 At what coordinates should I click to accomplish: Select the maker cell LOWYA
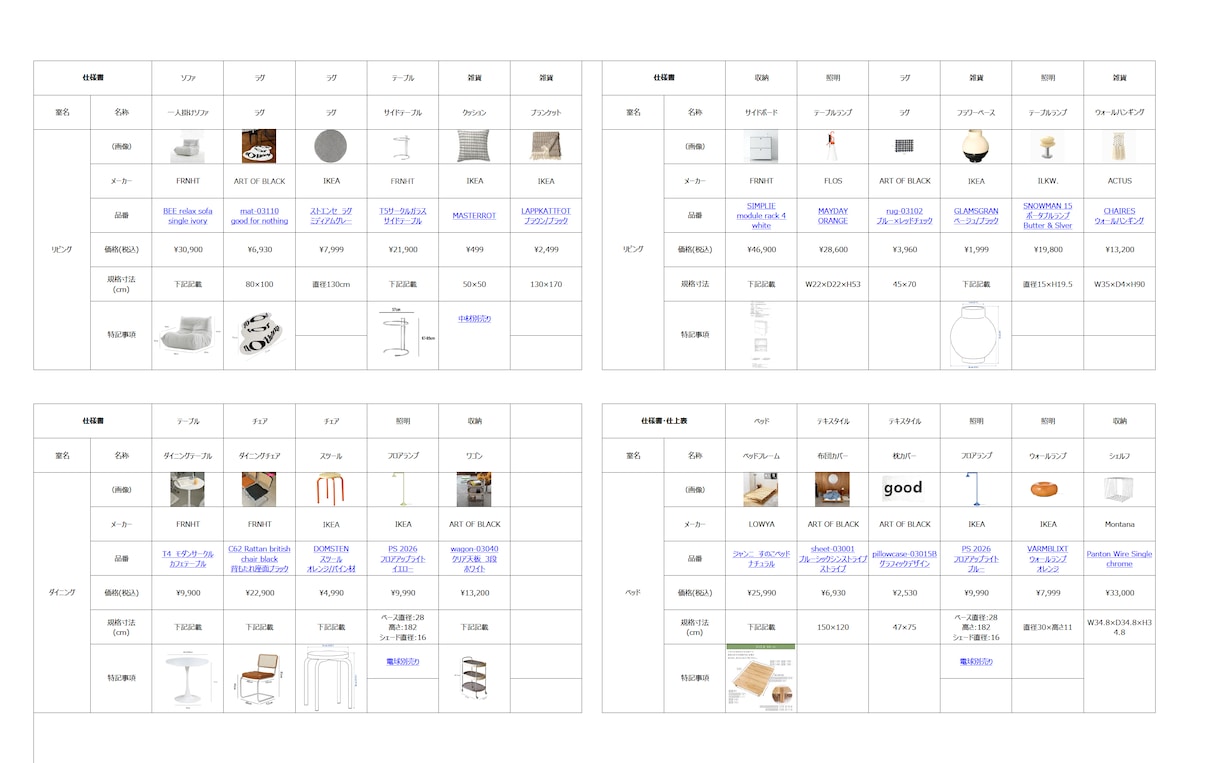[761, 524]
